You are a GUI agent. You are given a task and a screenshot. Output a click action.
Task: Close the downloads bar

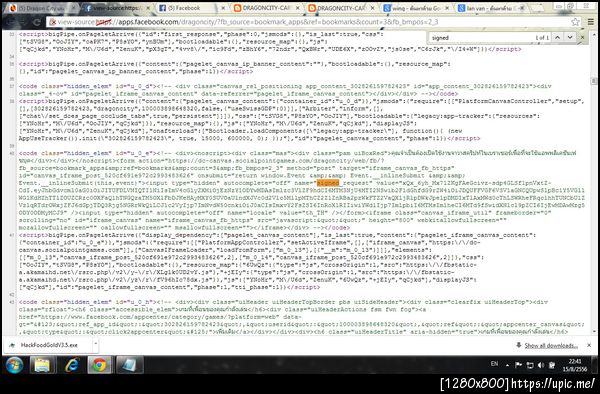pos(589,345)
